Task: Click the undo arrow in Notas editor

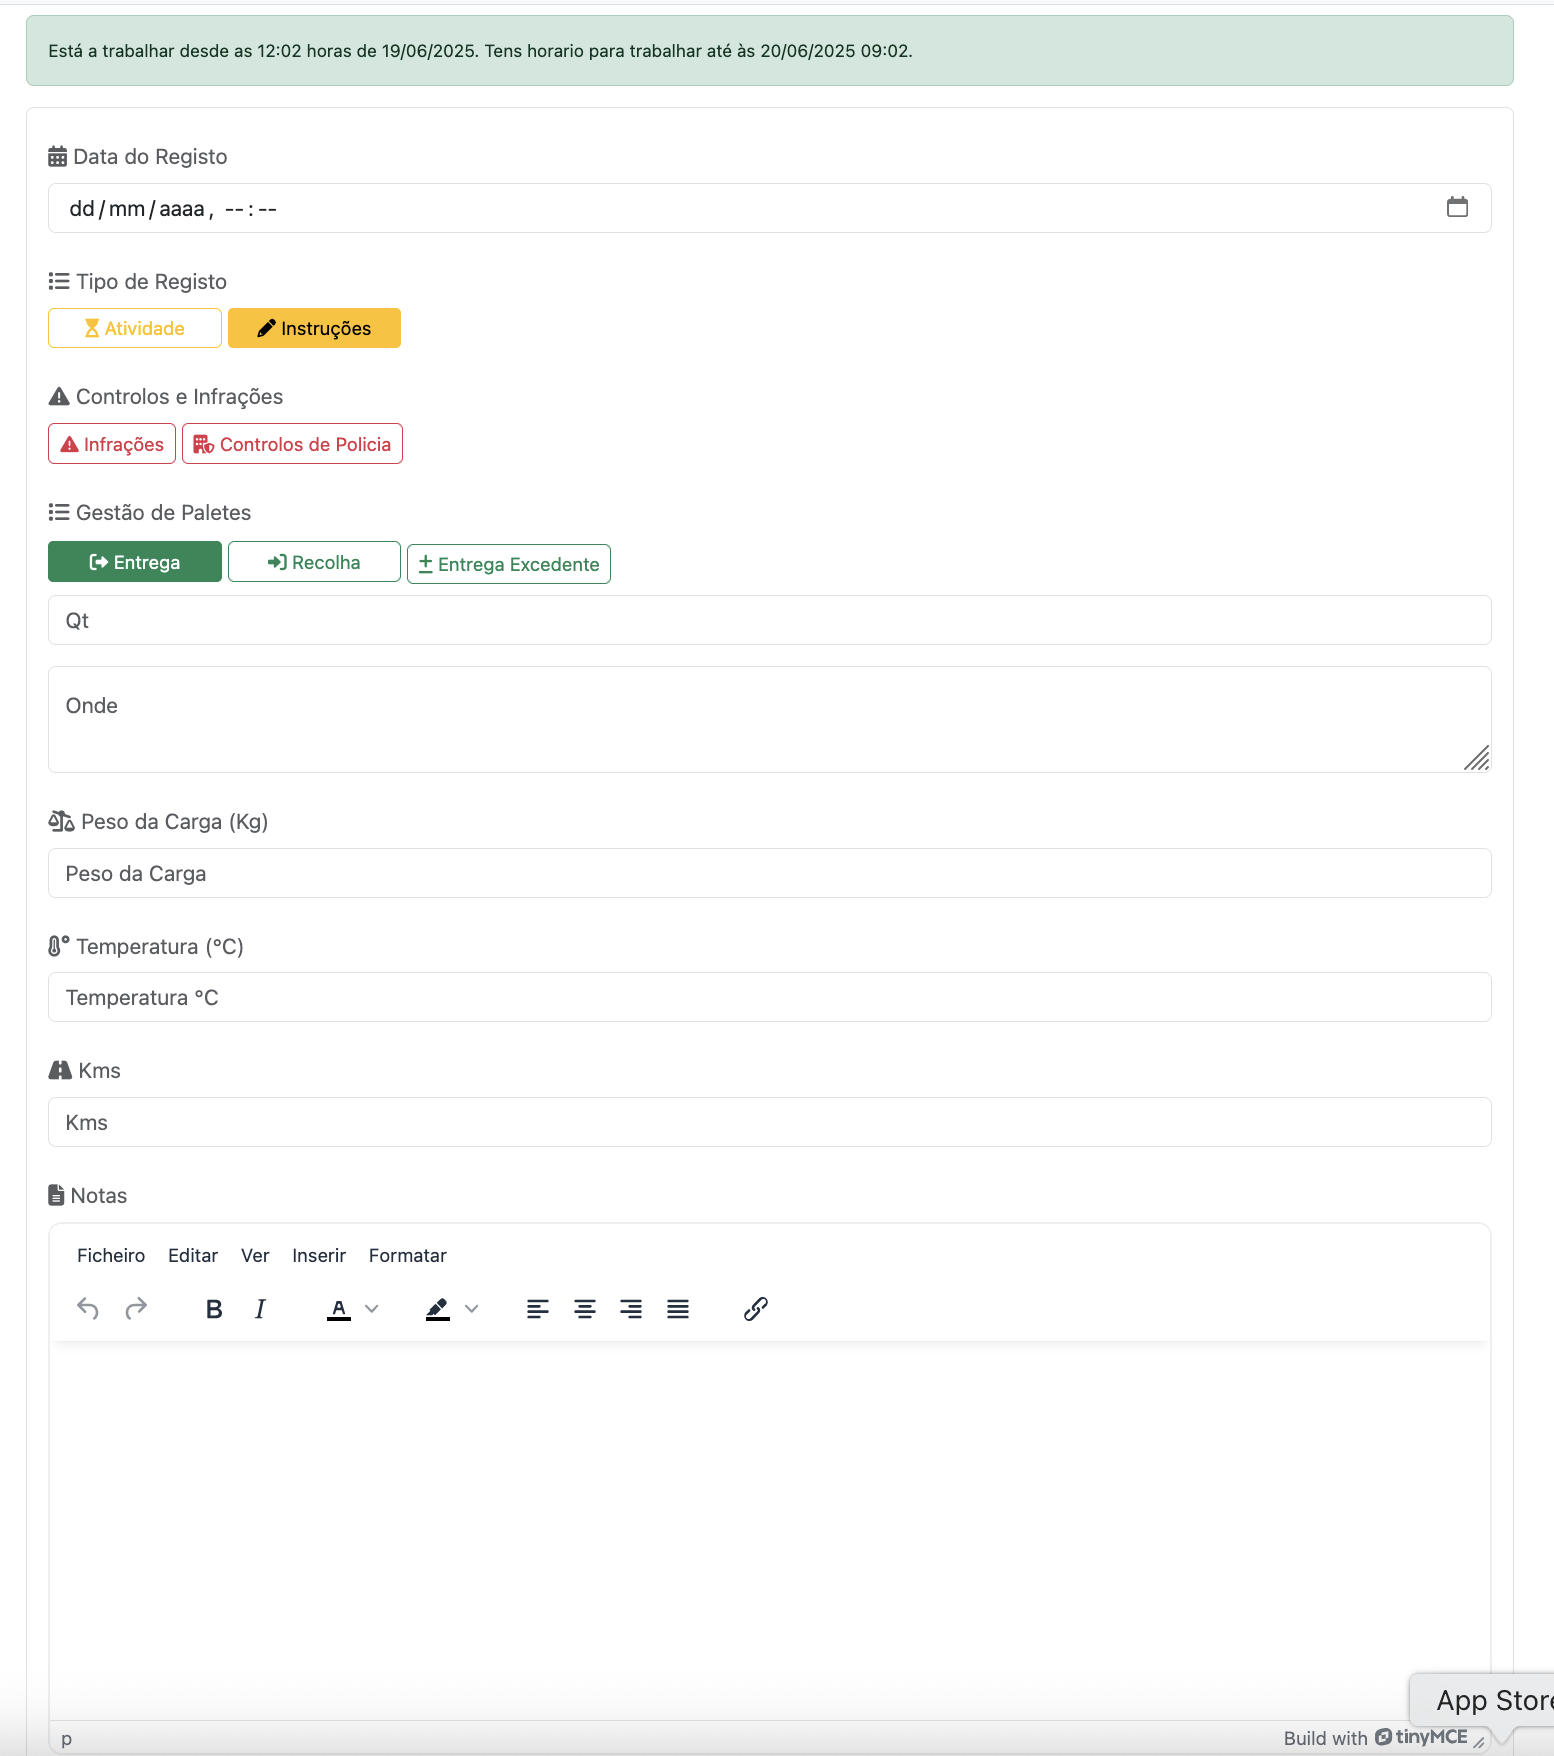Action: [88, 1308]
